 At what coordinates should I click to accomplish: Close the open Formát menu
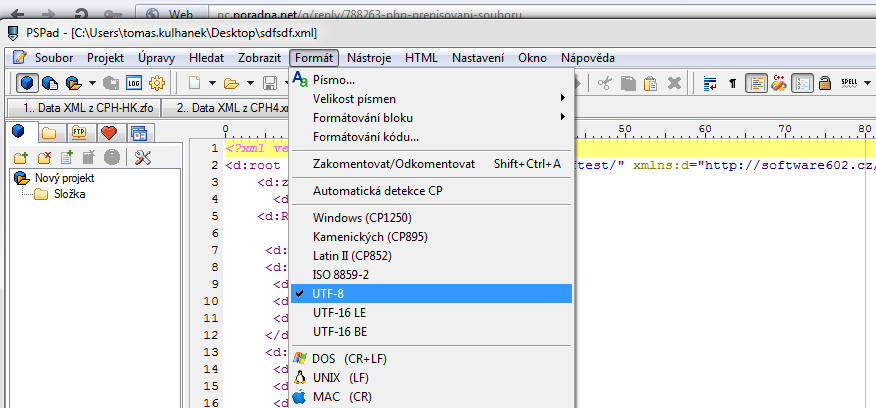tap(314, 58)
